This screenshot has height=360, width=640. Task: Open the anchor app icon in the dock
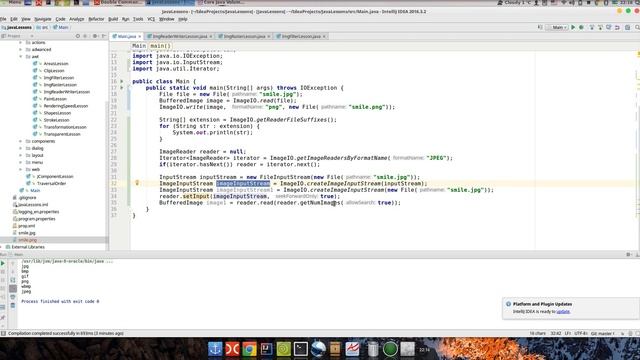click(x=215, y=349)
